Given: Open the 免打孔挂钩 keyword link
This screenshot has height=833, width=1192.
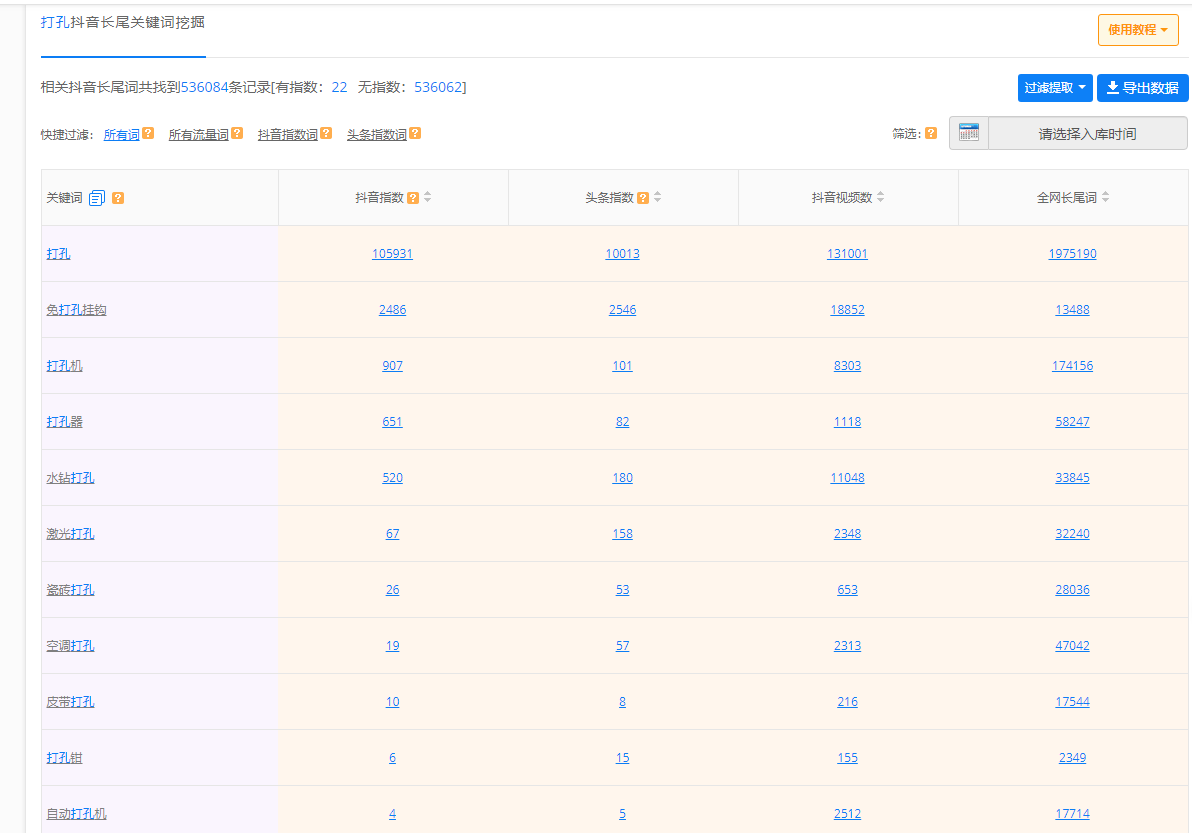Looking at the screenshot, I should (x=76, y=310).
